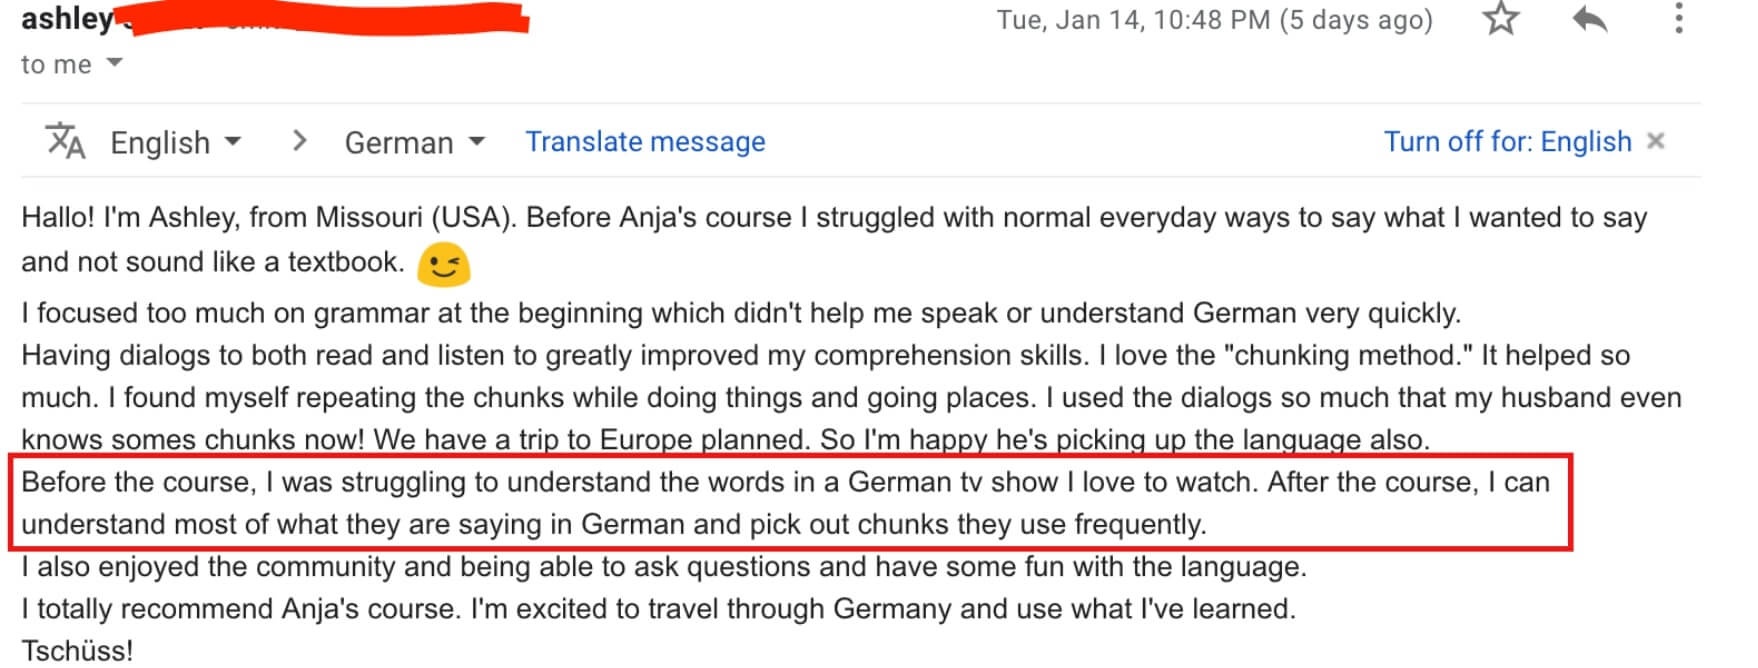This screenshot has height=668, width=1758.
Task: Open the more options menu for this email
Action: (1680, 19)
